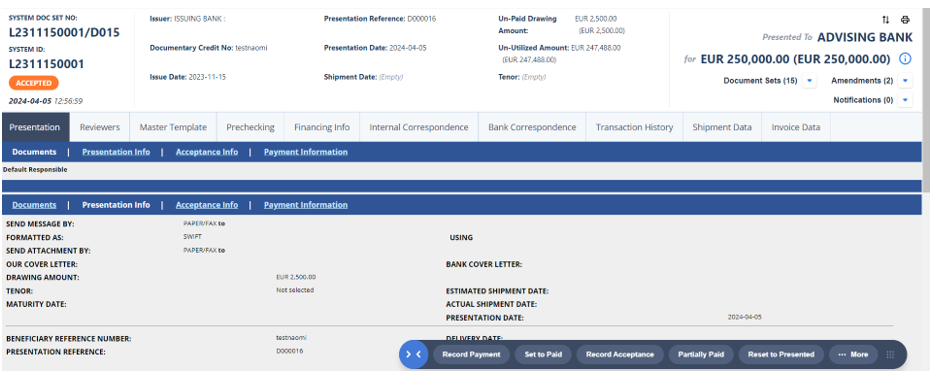Screen dimensions: 935x372
Task: Click Presentation Reference D000016 in header
Action: [380, 18]
